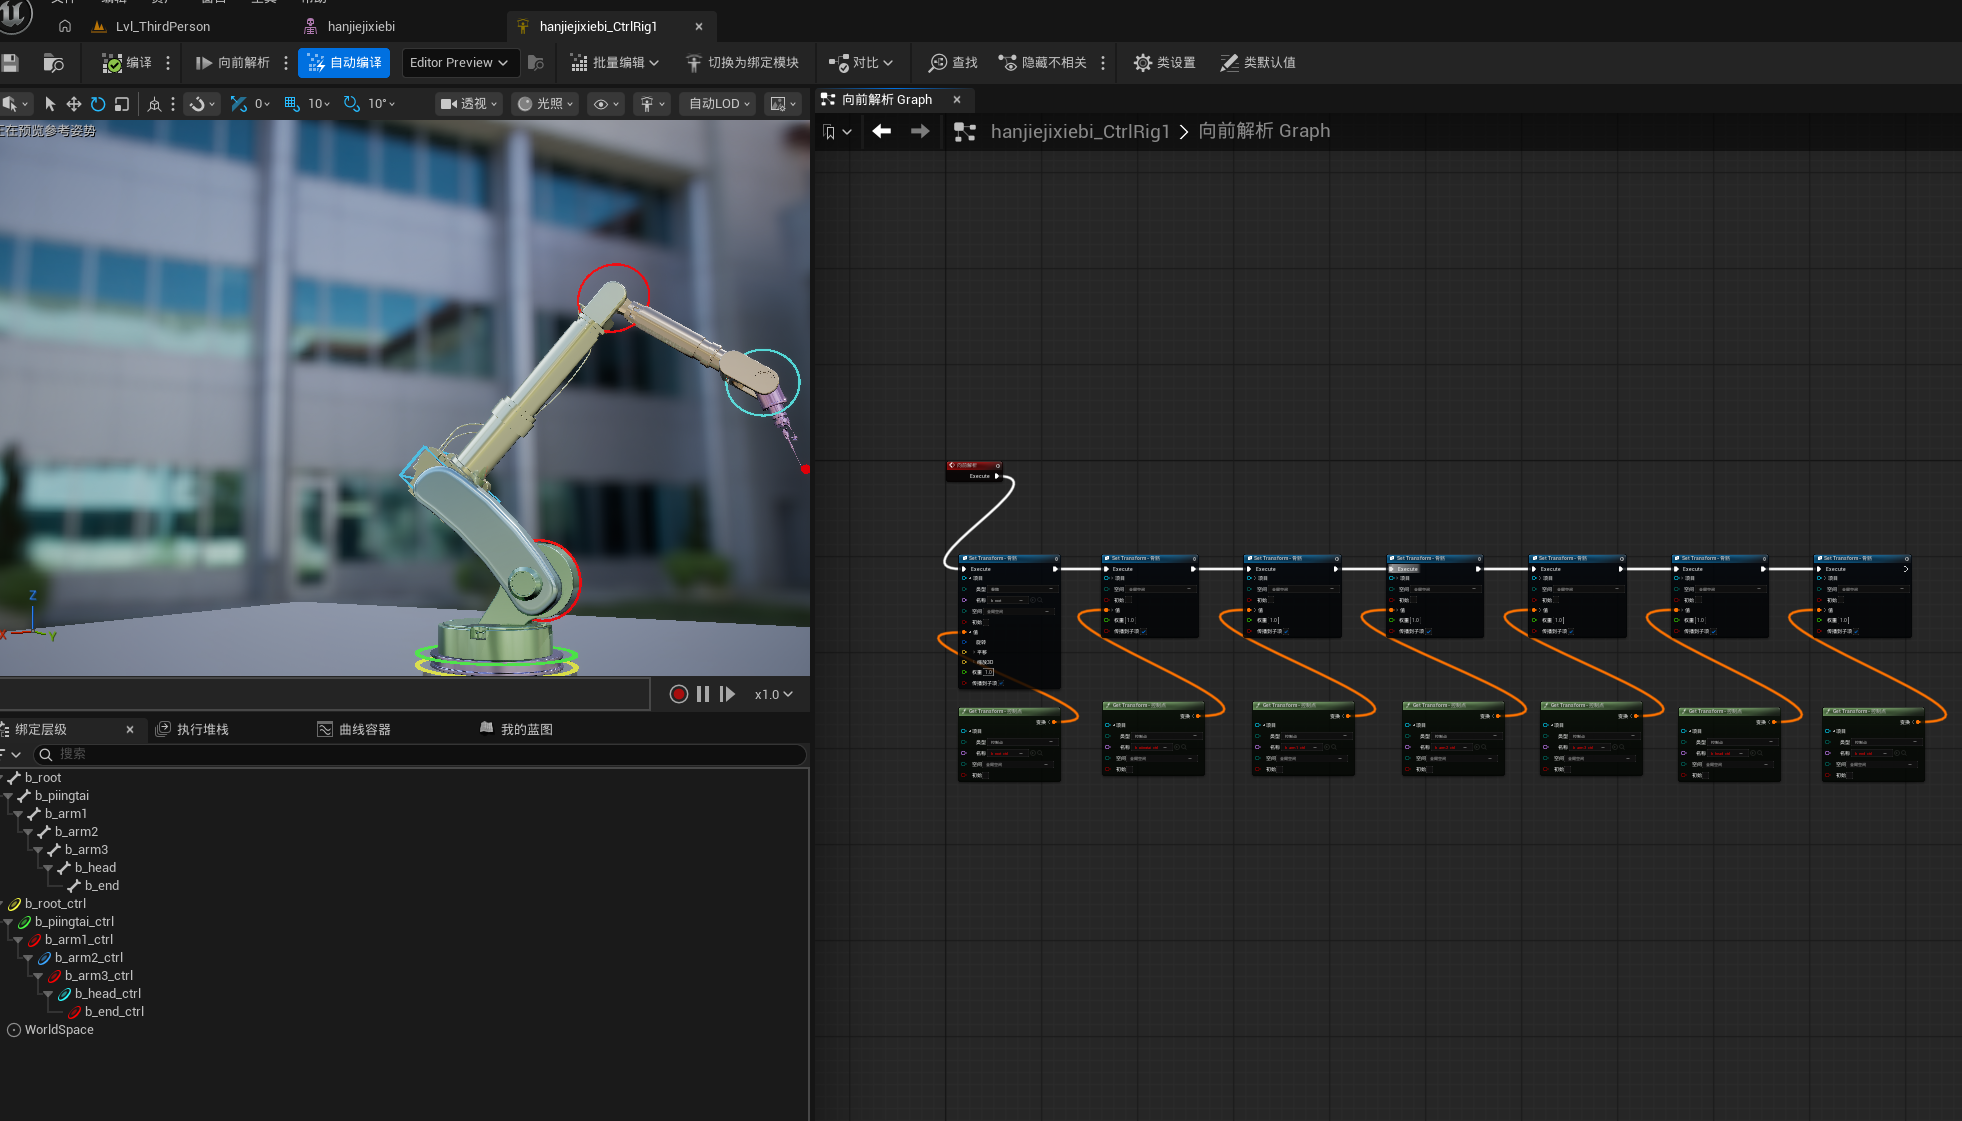Click the step-forward frame button

click(x=727, y=694)
